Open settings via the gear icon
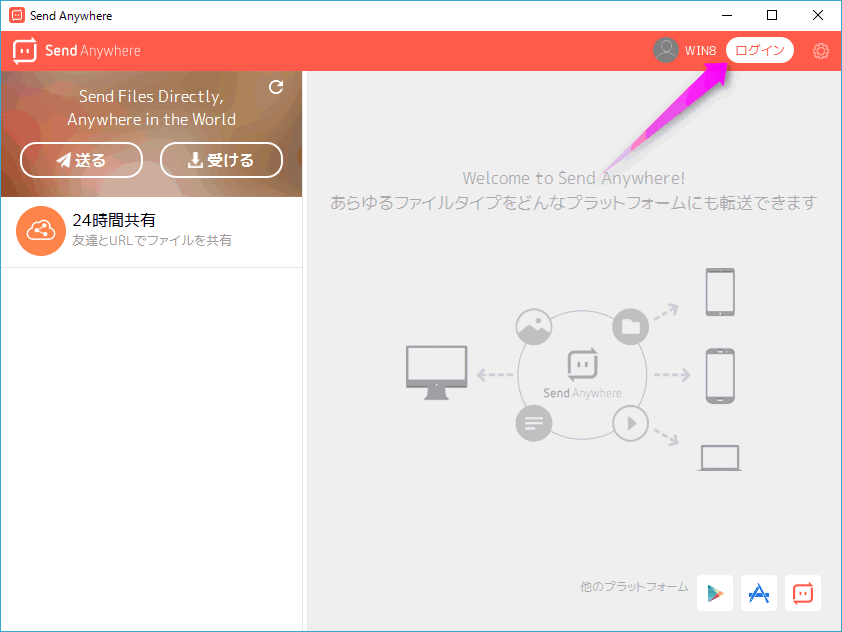 821,51
